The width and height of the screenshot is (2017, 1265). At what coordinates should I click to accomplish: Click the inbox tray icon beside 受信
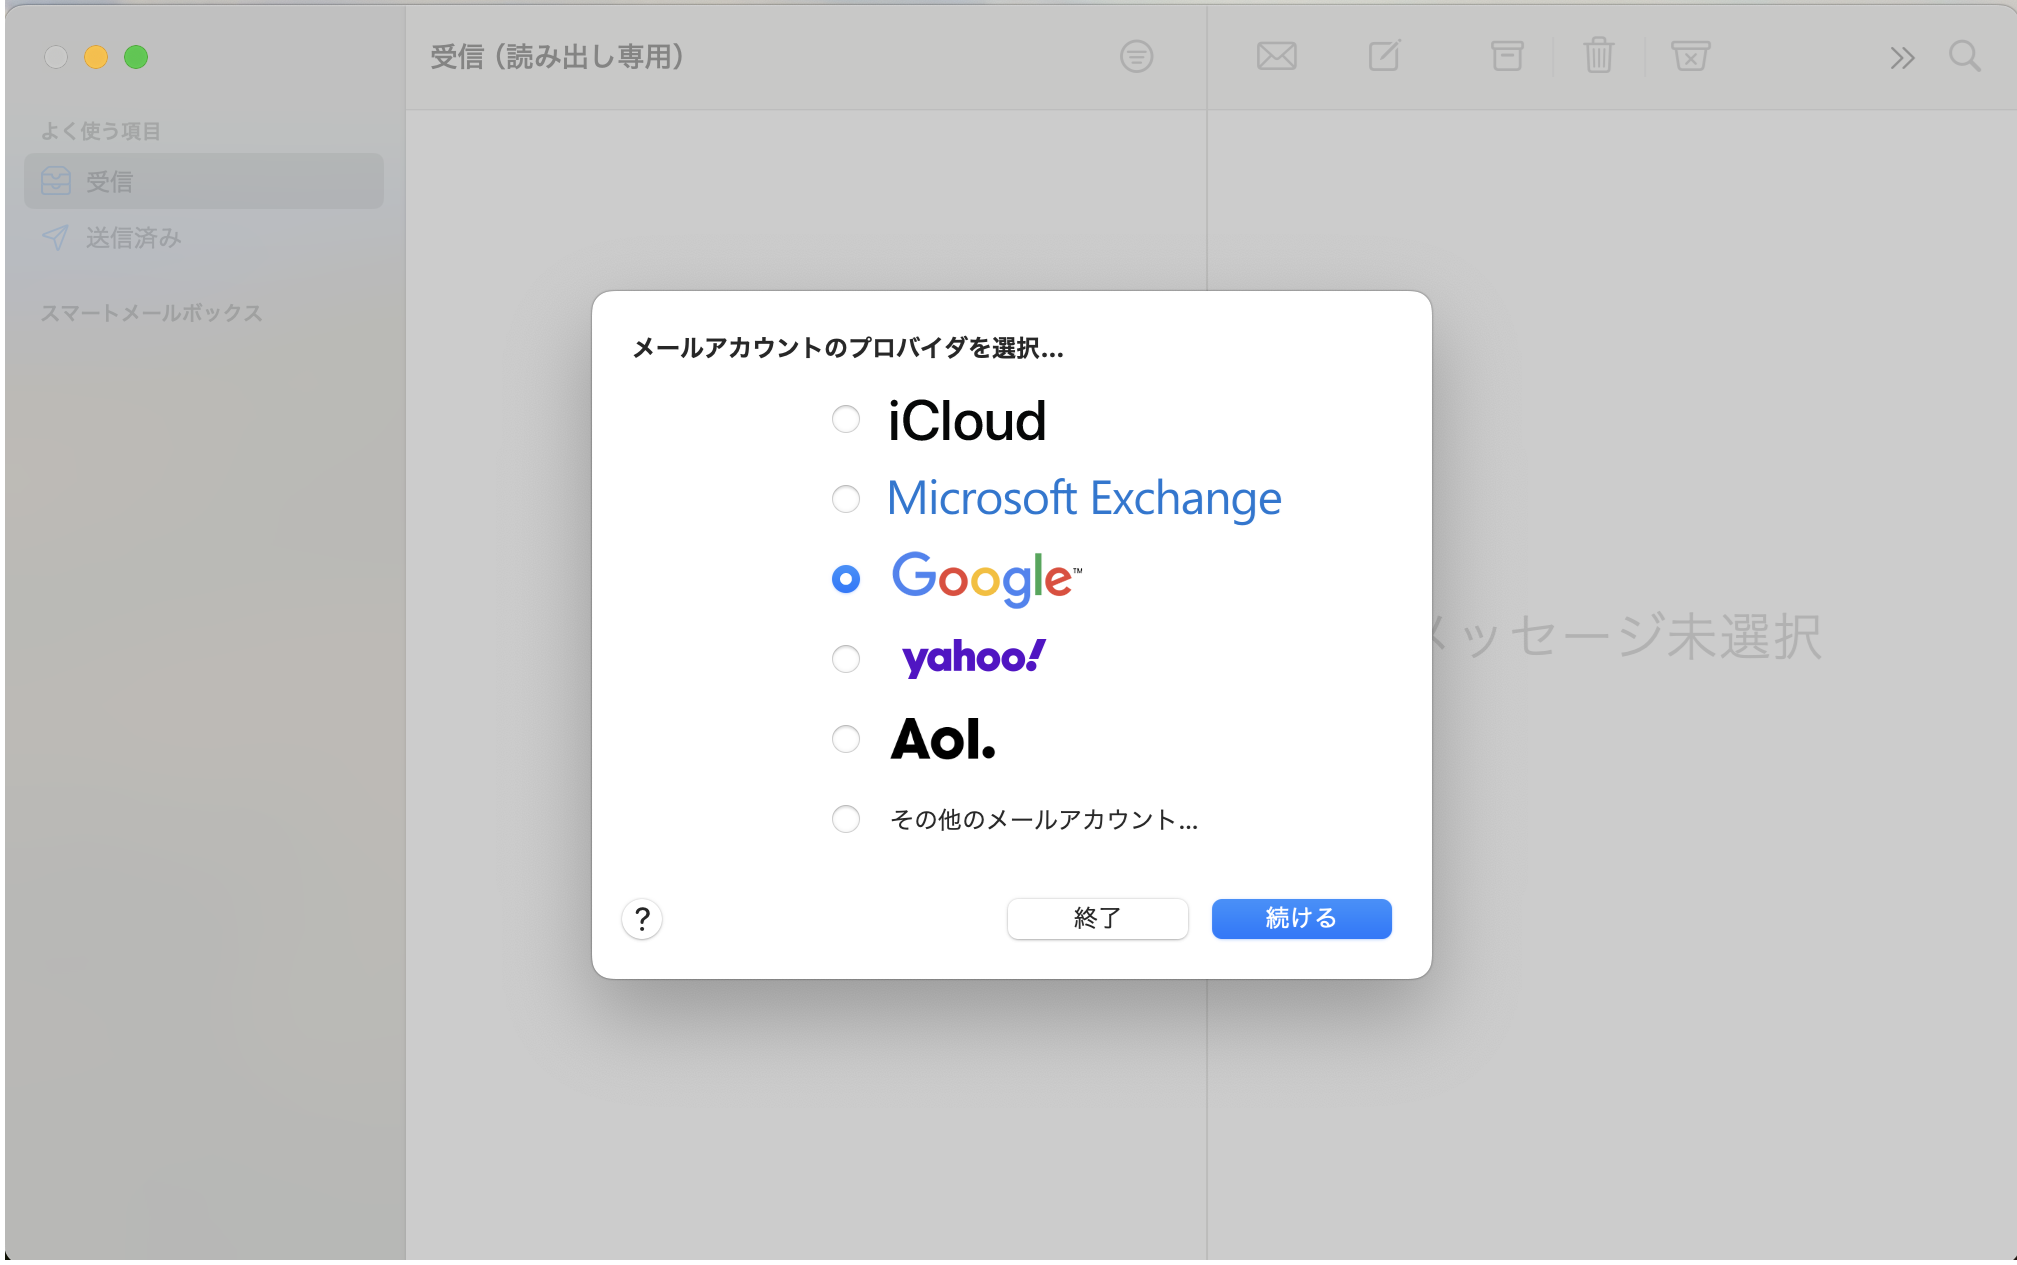tap(56, 181)
